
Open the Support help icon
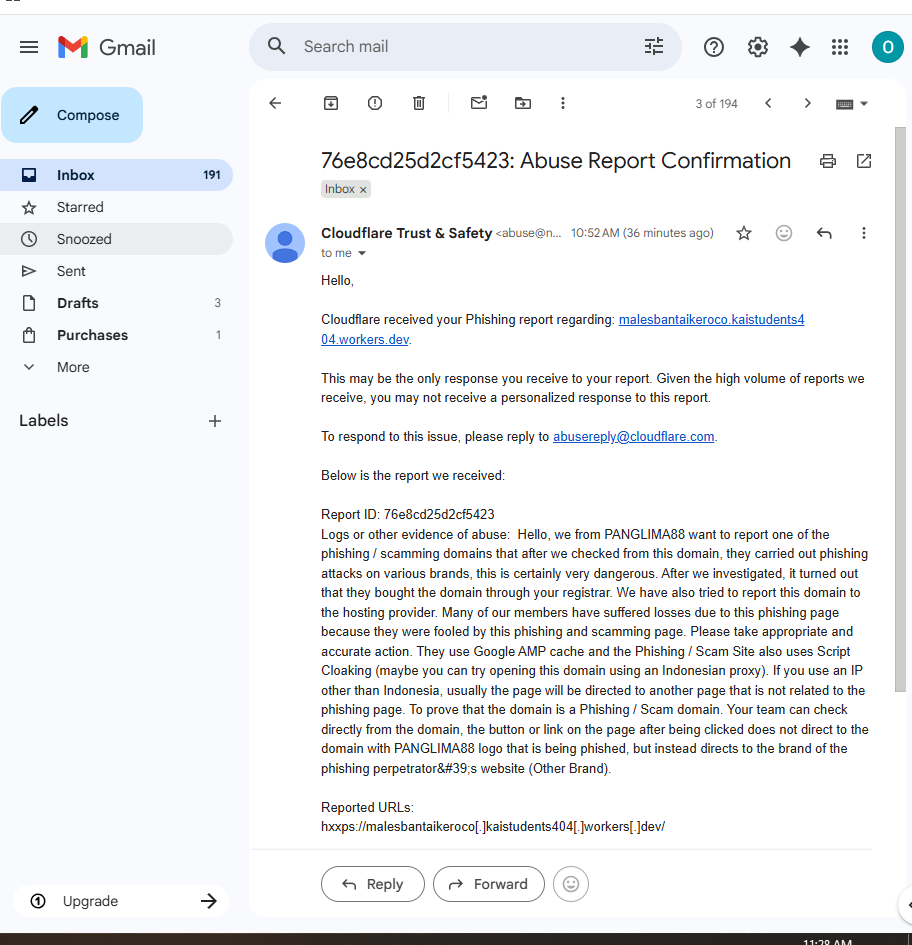click(x=714, y=47)
